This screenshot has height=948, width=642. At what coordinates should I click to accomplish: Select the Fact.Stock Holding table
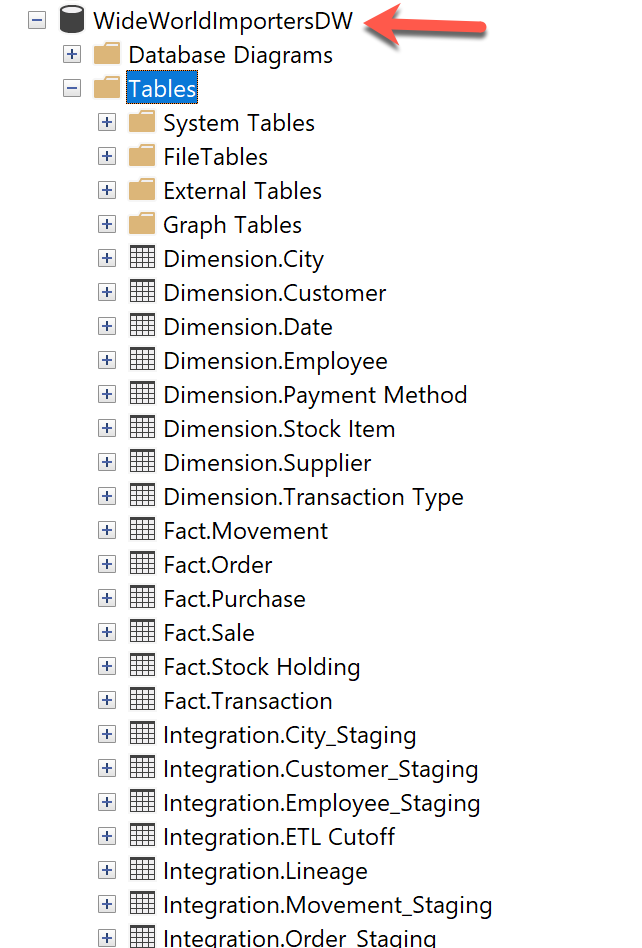(x=261, y=667)
